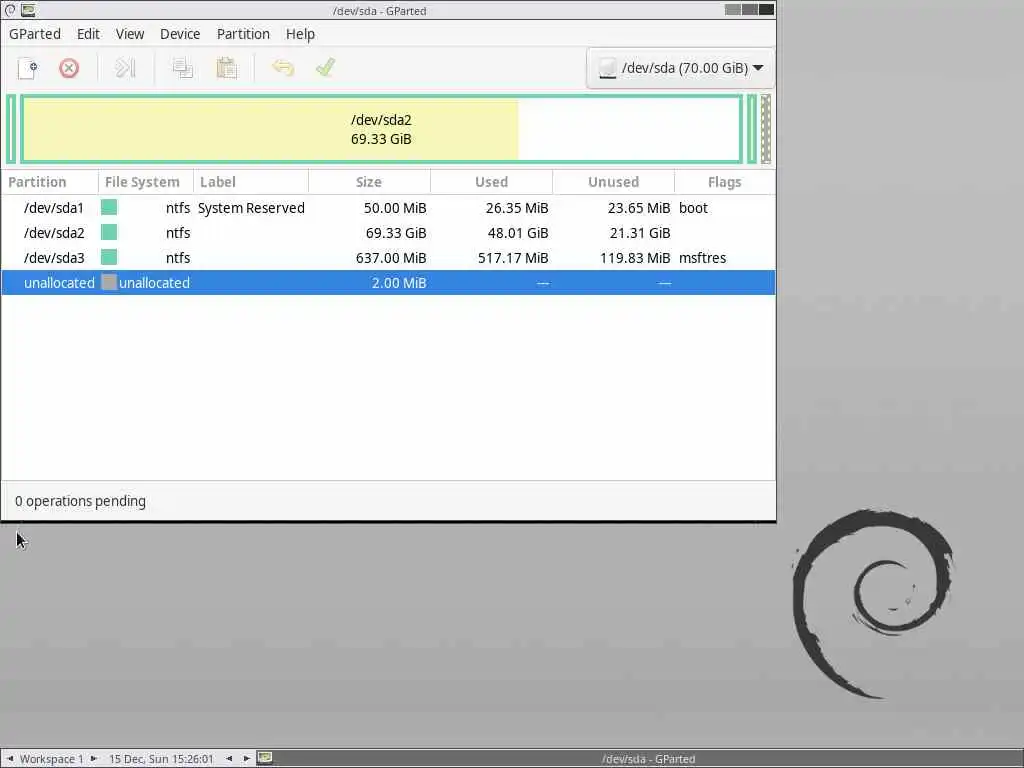Click the System Reserved label cell
The height and width of the screenshot is (768, 1024).
point(251,208)
